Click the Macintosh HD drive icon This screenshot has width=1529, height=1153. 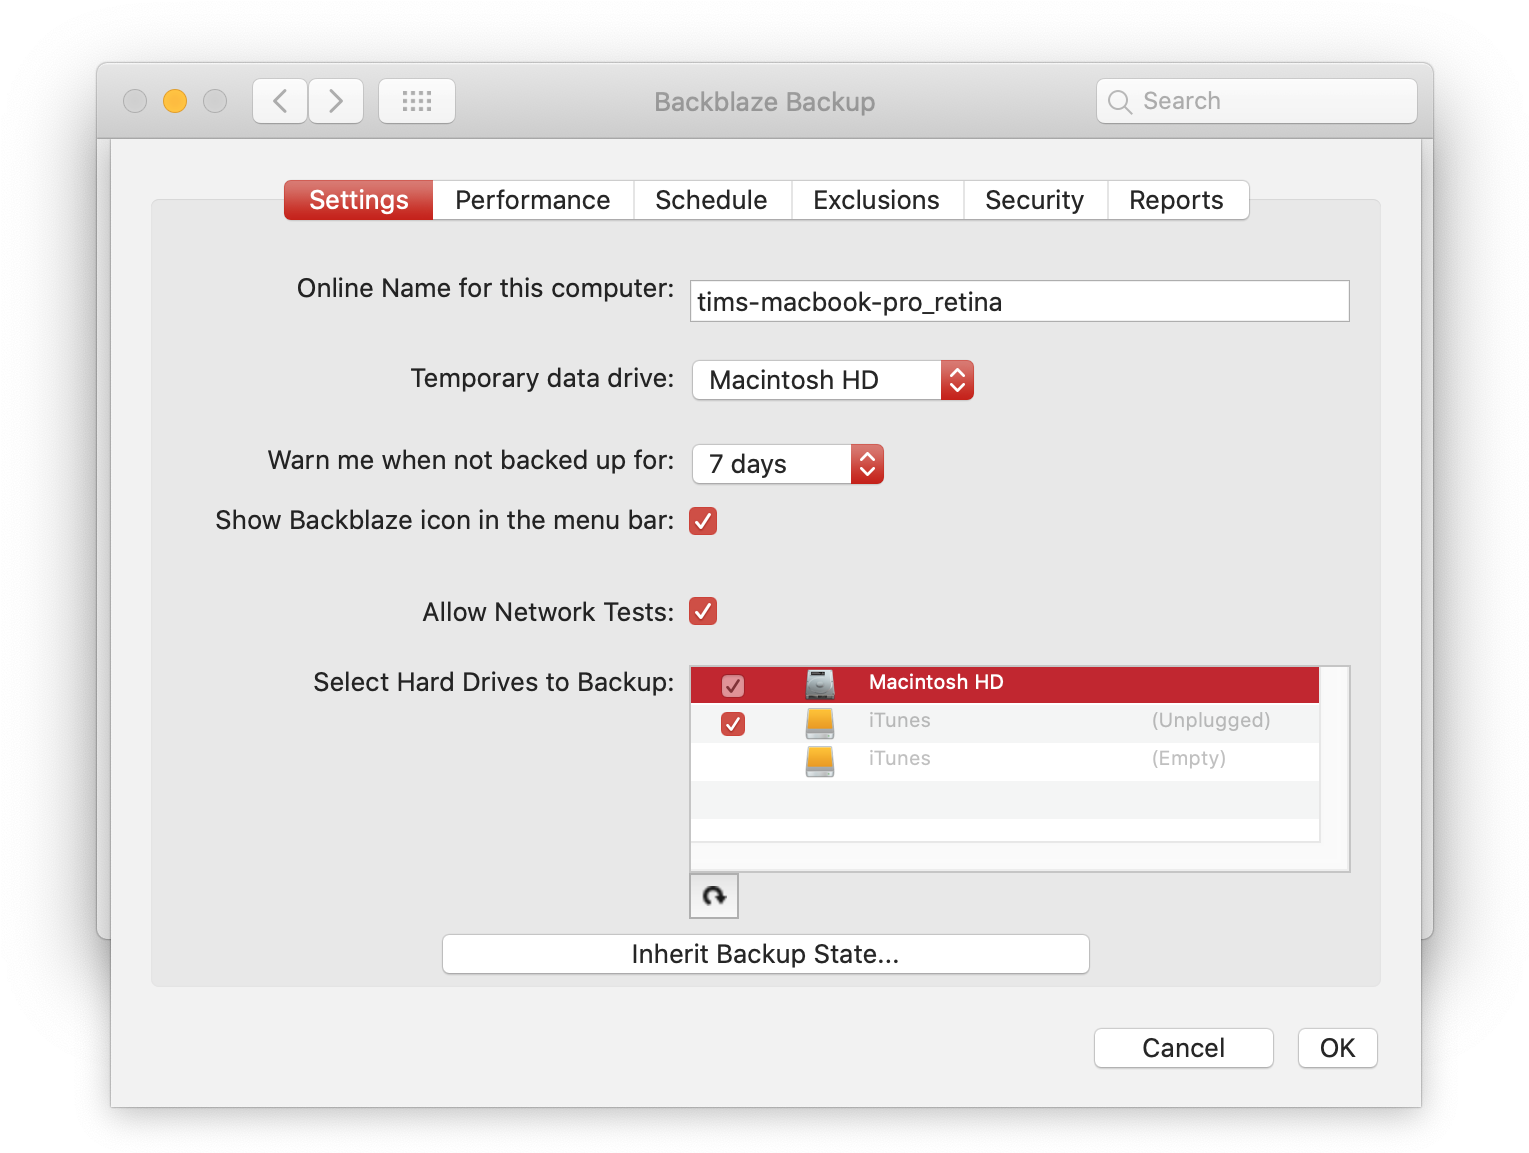[820, 684]
